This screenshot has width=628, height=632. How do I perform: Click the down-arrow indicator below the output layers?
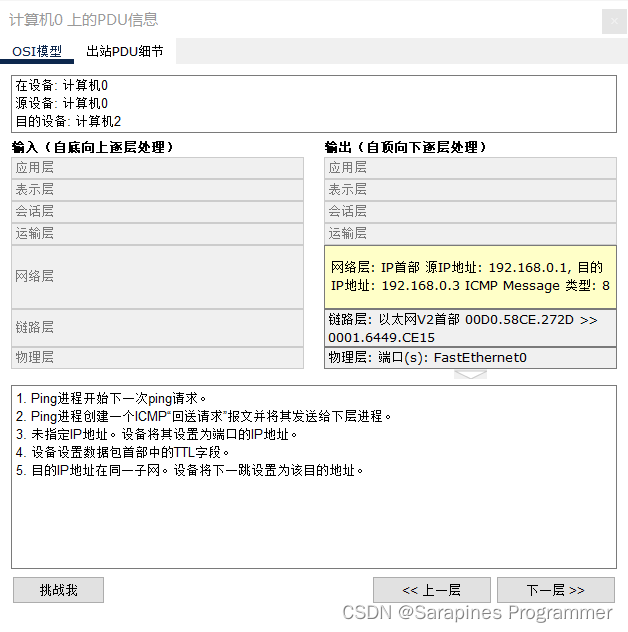(x=470, y=375)
